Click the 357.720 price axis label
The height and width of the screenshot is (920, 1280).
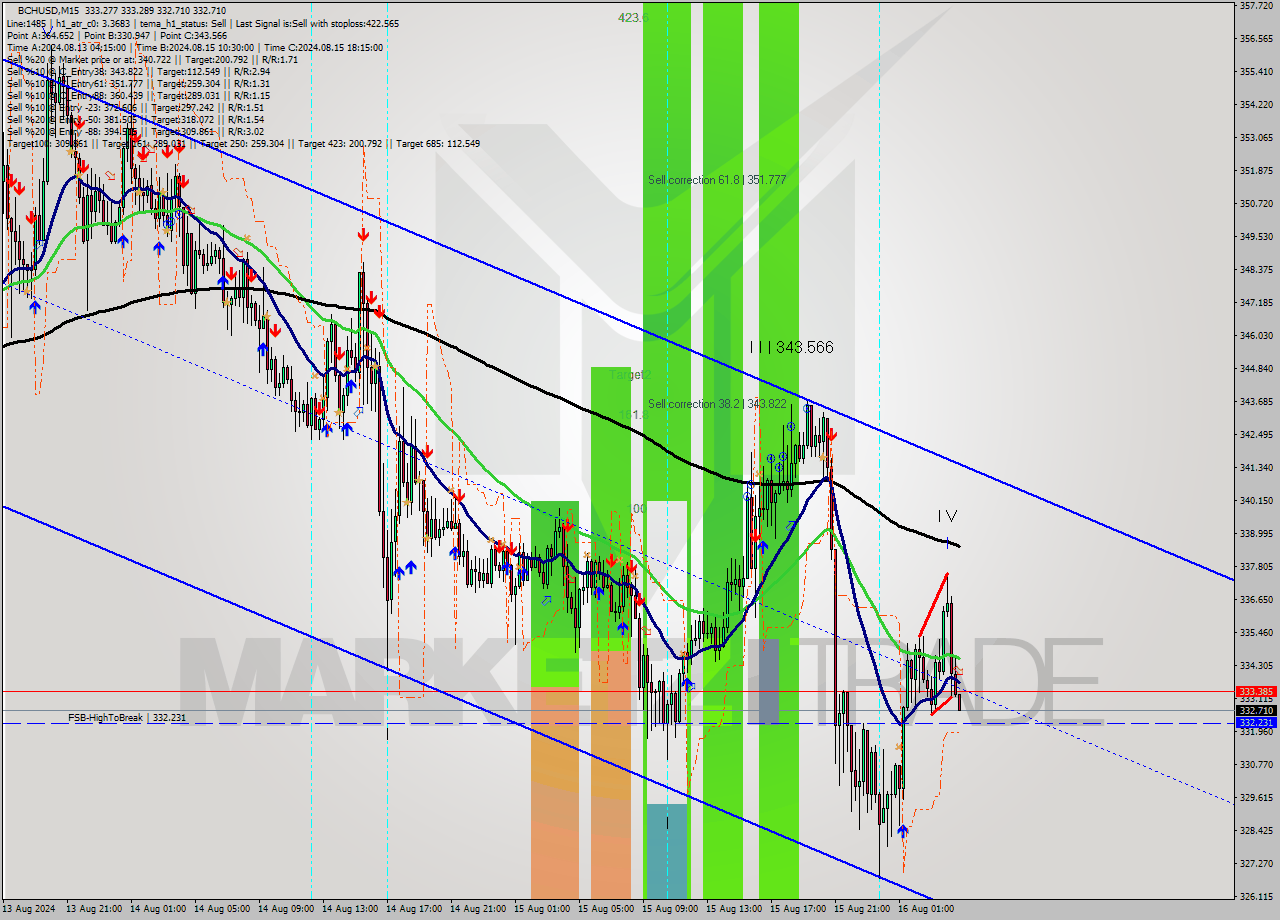pos(1255,6)
